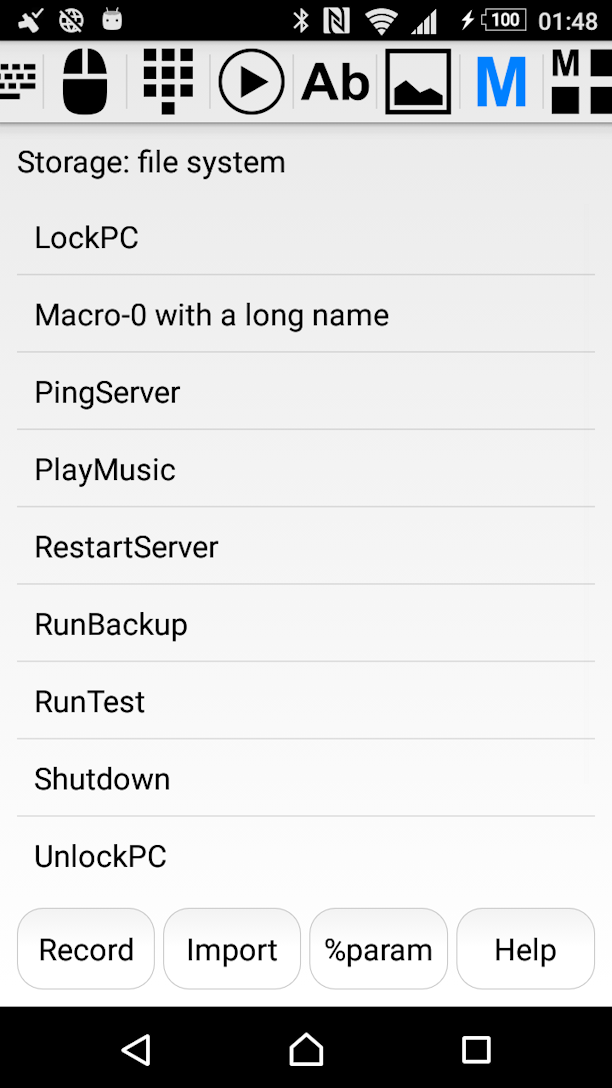Tap the Android home navigation button
612x1088 pixels.
(x=306, y=1049)
